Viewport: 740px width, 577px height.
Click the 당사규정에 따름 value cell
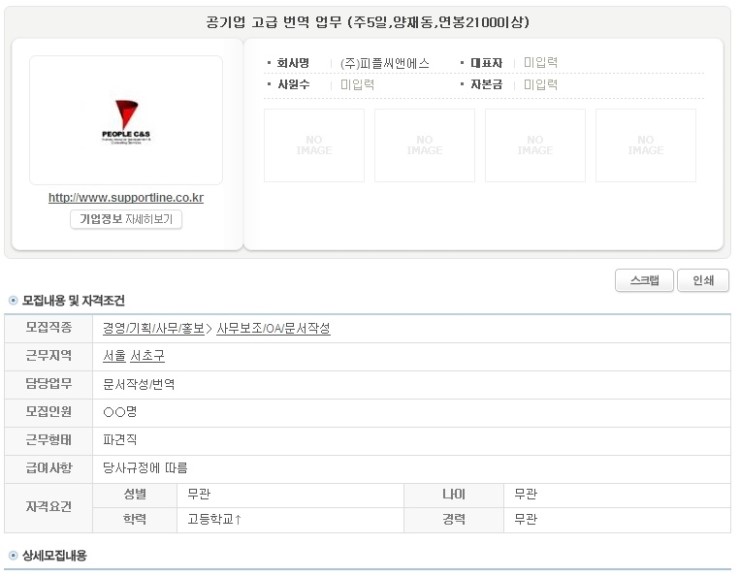click(x=412, y=468)
